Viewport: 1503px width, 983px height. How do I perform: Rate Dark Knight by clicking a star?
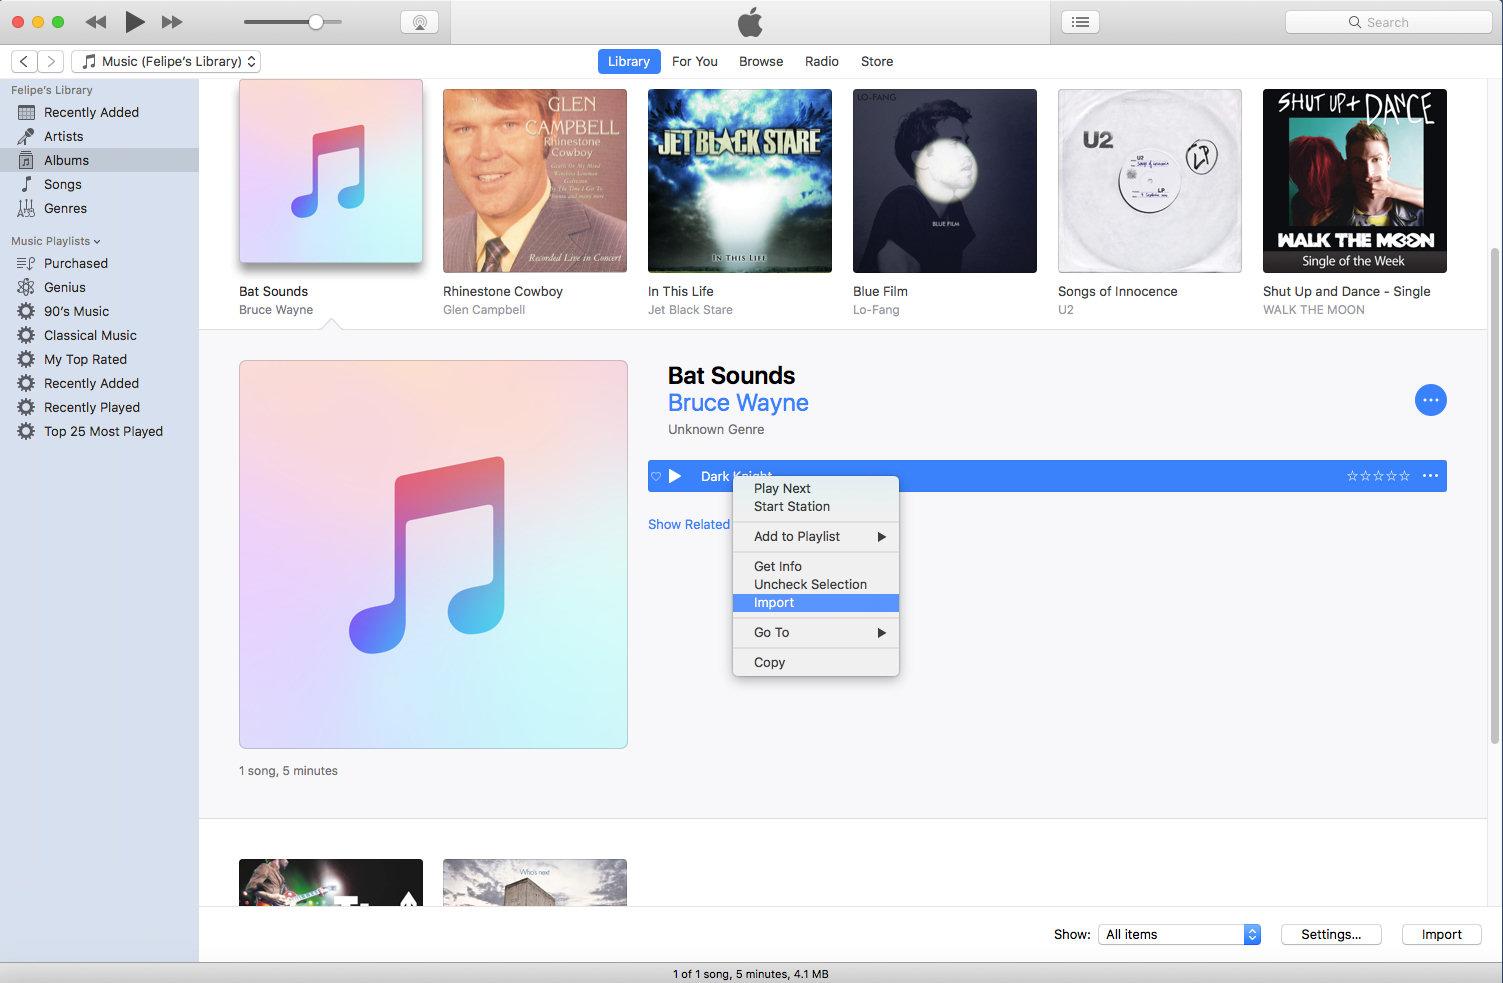tap(1378, 476)
